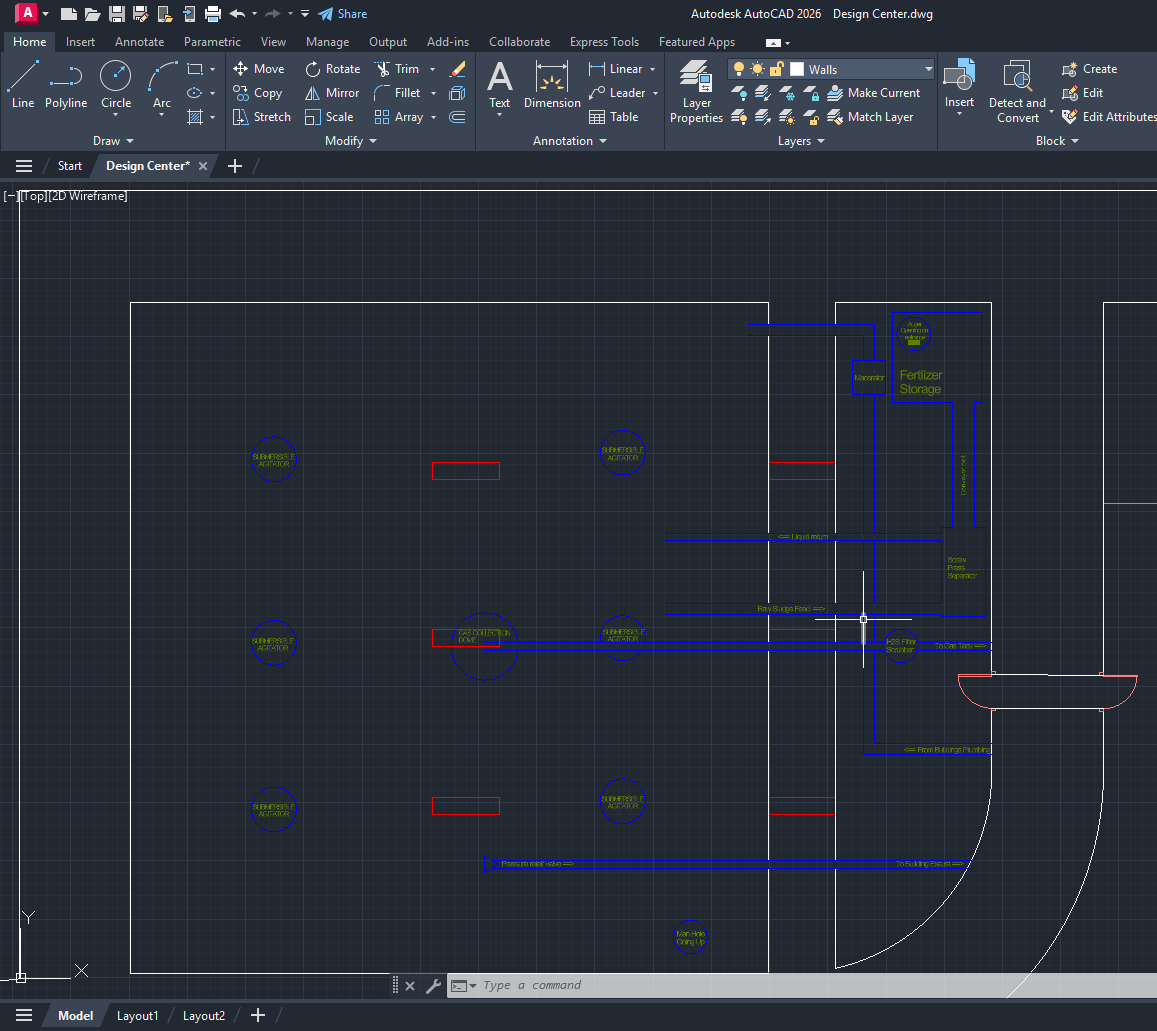Click the Fillet tool

[397, 93]
